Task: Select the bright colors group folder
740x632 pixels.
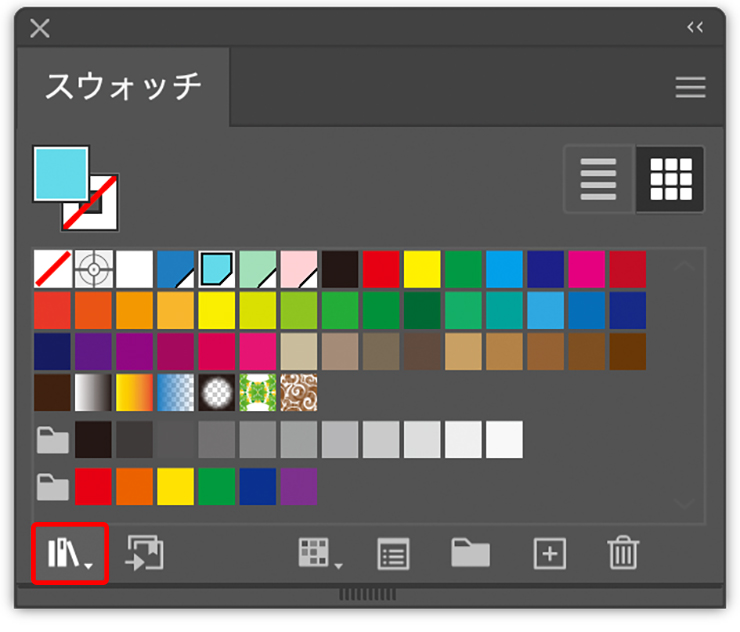Action: (x=52, y=487)
